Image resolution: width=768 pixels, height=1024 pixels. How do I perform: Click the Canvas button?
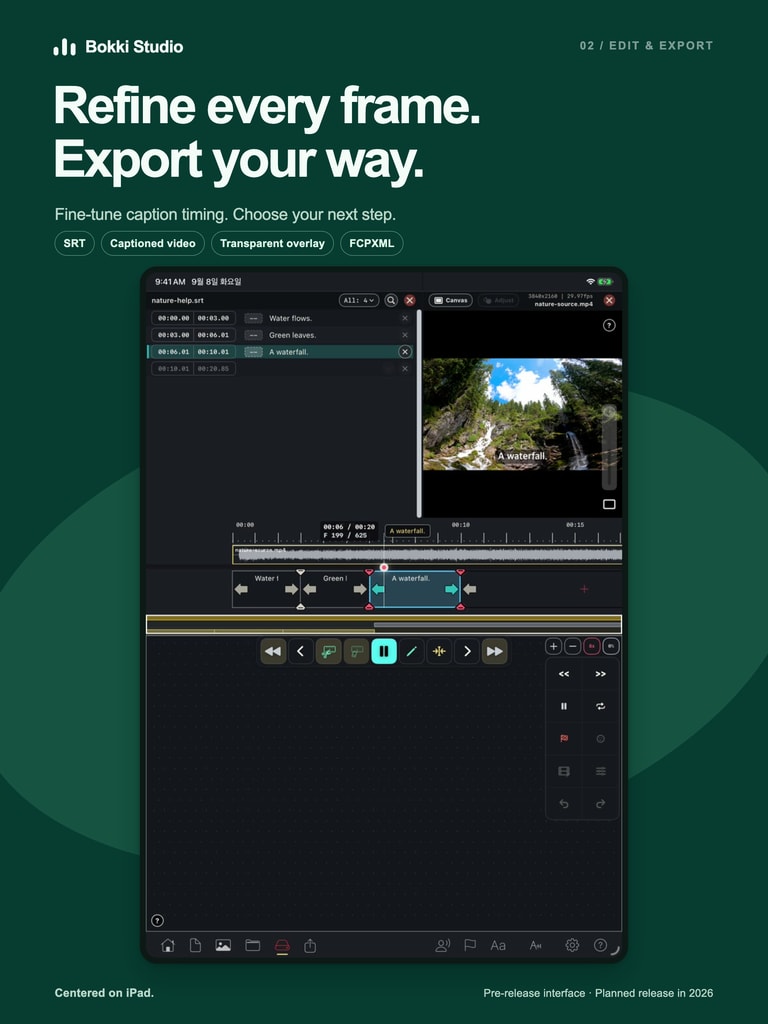click(x=451, y=300)
